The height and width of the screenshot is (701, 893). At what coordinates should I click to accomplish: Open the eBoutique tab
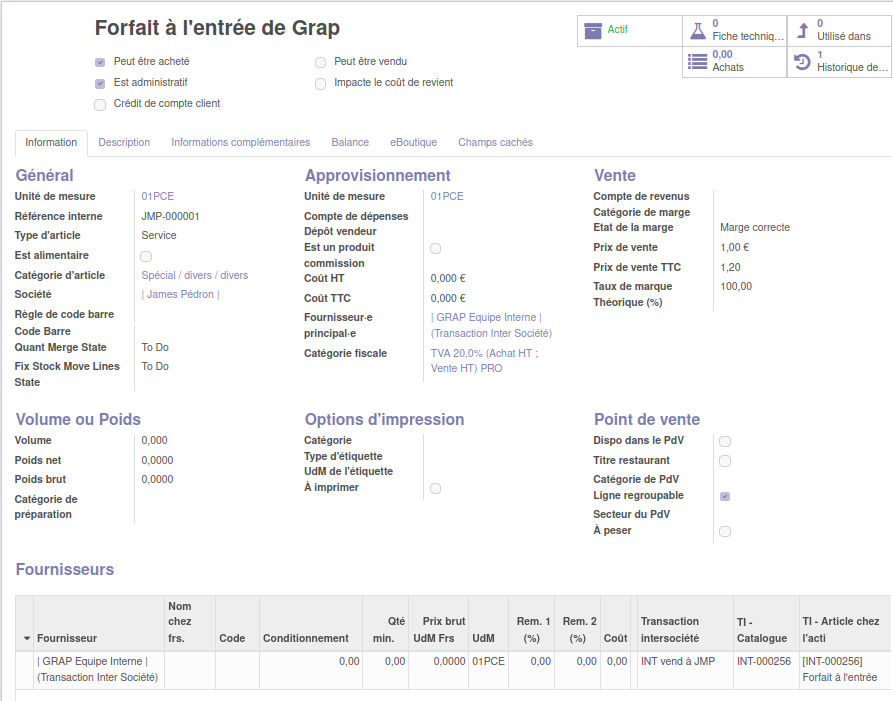click(x=413, y=143)
